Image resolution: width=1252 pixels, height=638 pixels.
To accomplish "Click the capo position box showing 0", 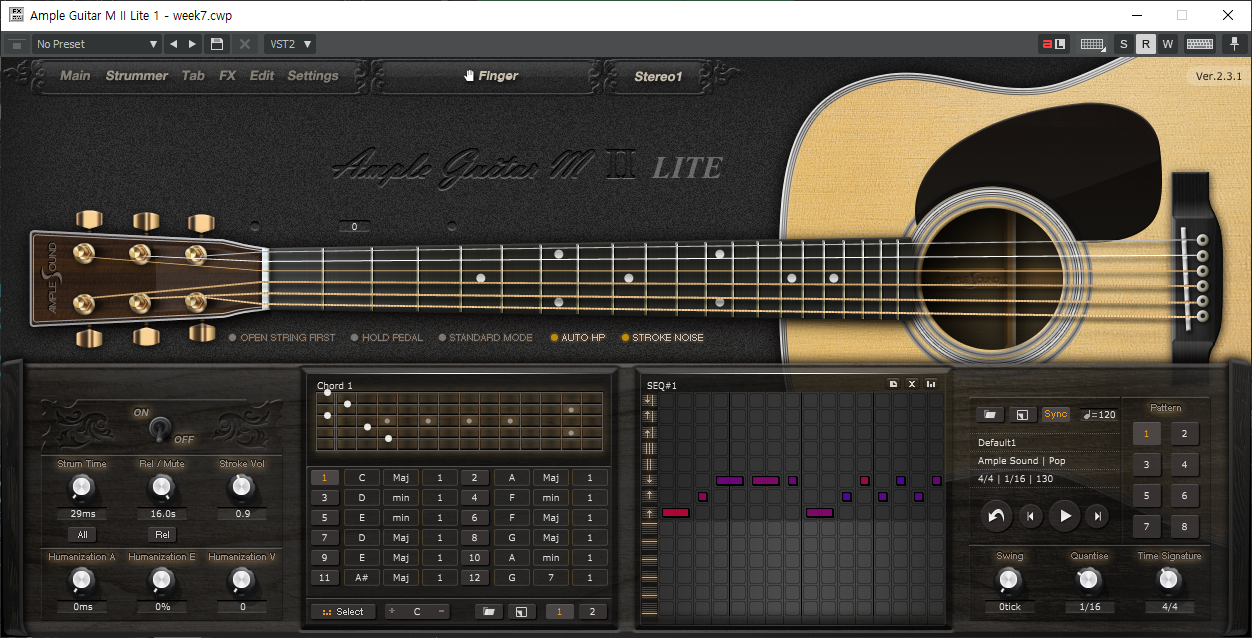I will pyautogui.click(x=354, y=227).
